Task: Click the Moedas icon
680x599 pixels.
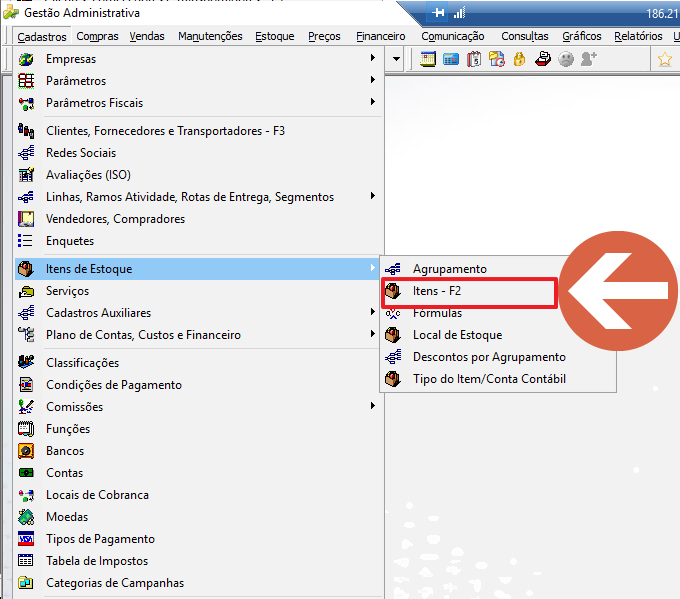Action: [x=26, y=517]
